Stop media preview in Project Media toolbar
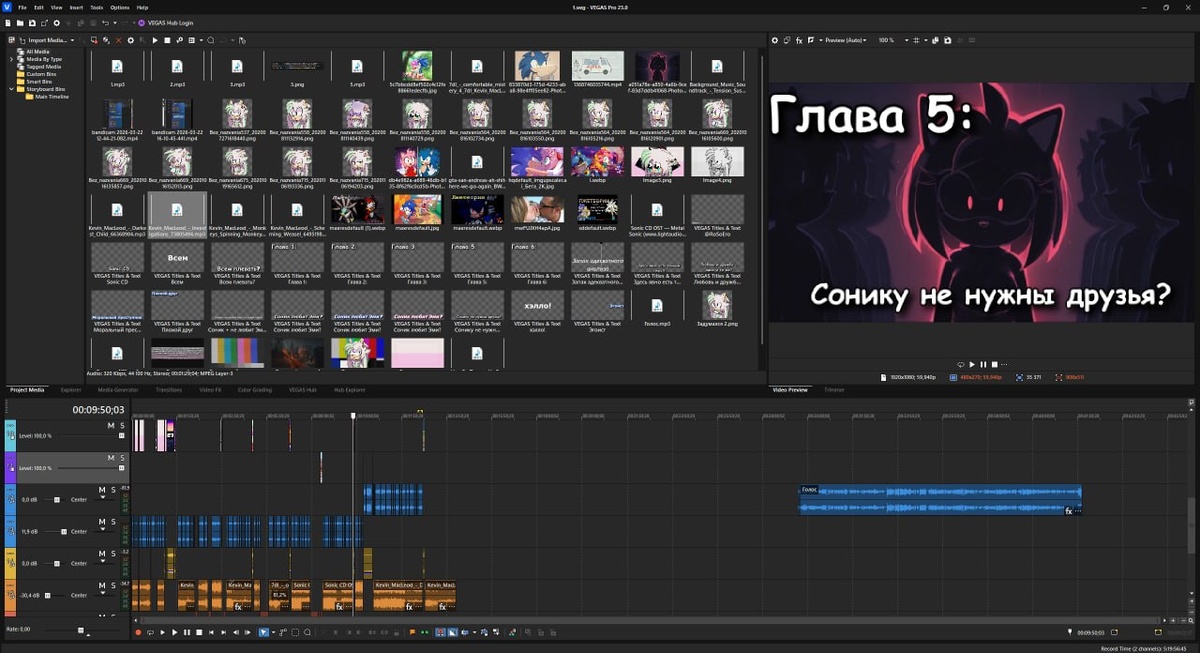The height and width of the screenshot is (653, 1200). coord(167,40)
